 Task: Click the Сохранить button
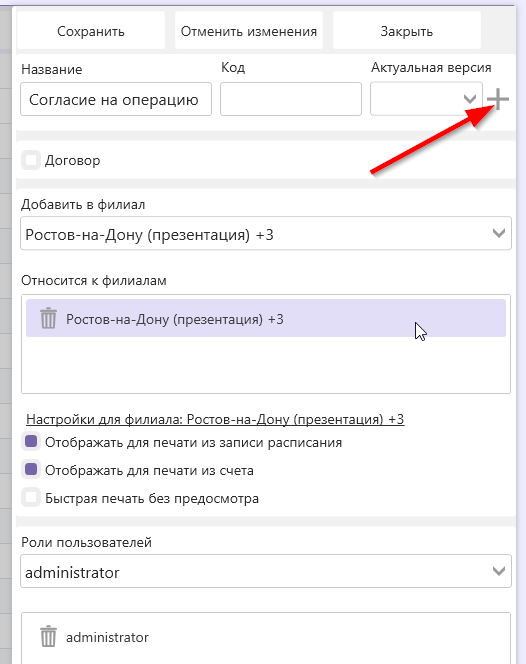[x=91, y=31]
